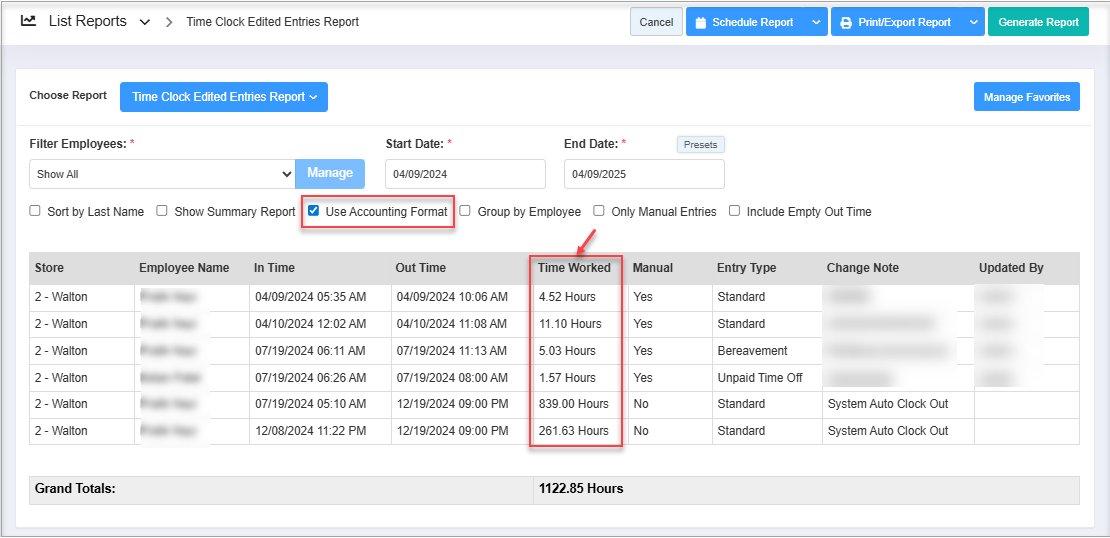Click the printer icon on Print/Export Report
The width and height of the screenshot is (1110, 538).
tap(846, 22)
